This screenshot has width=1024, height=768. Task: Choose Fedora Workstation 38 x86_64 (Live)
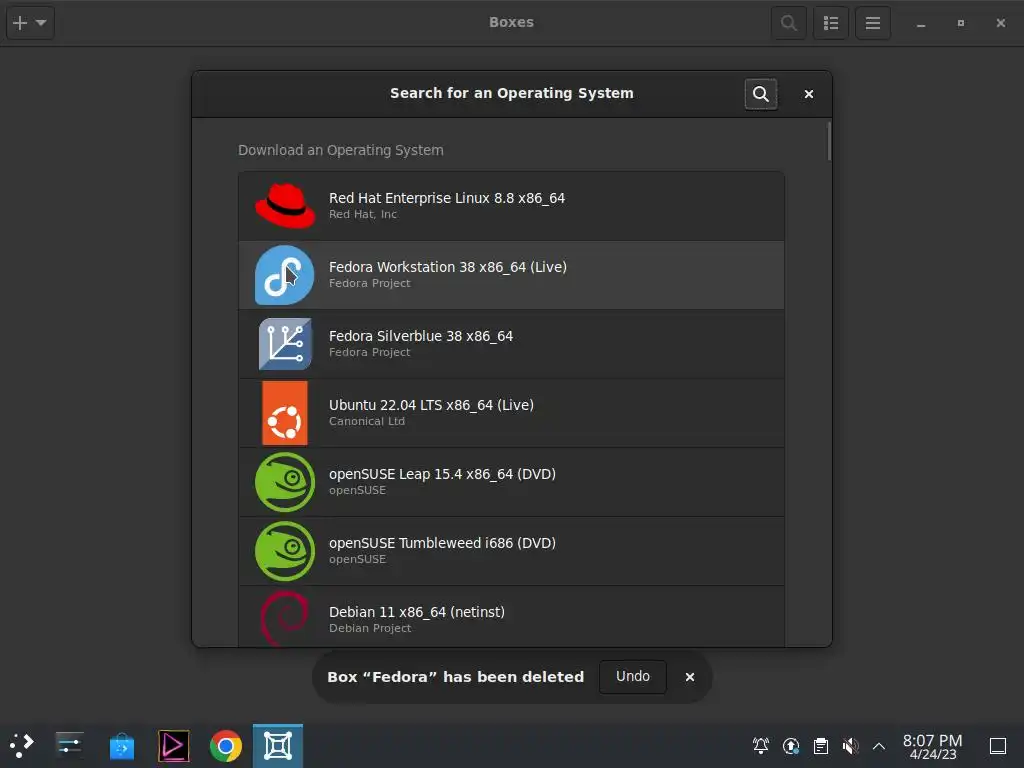(511, 275)
